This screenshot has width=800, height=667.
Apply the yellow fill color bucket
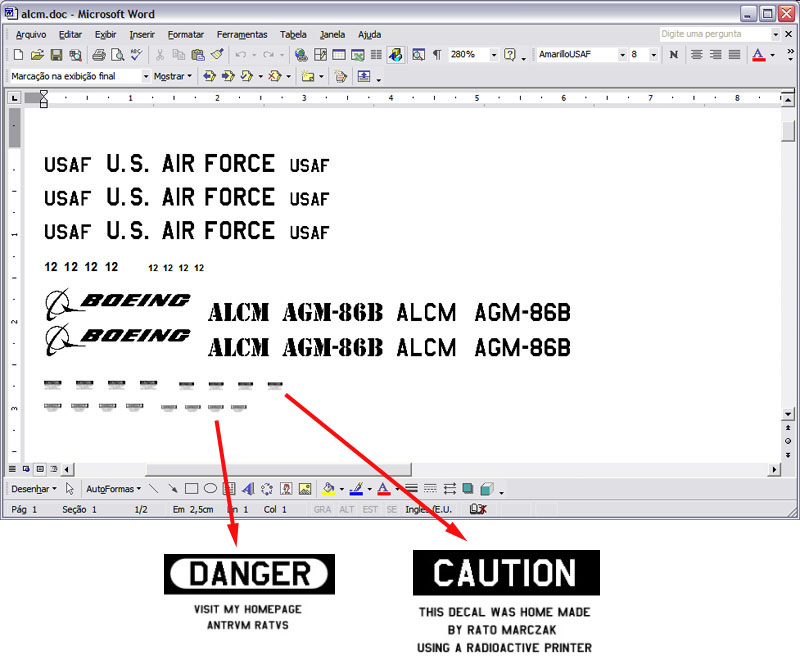[329, 489]
